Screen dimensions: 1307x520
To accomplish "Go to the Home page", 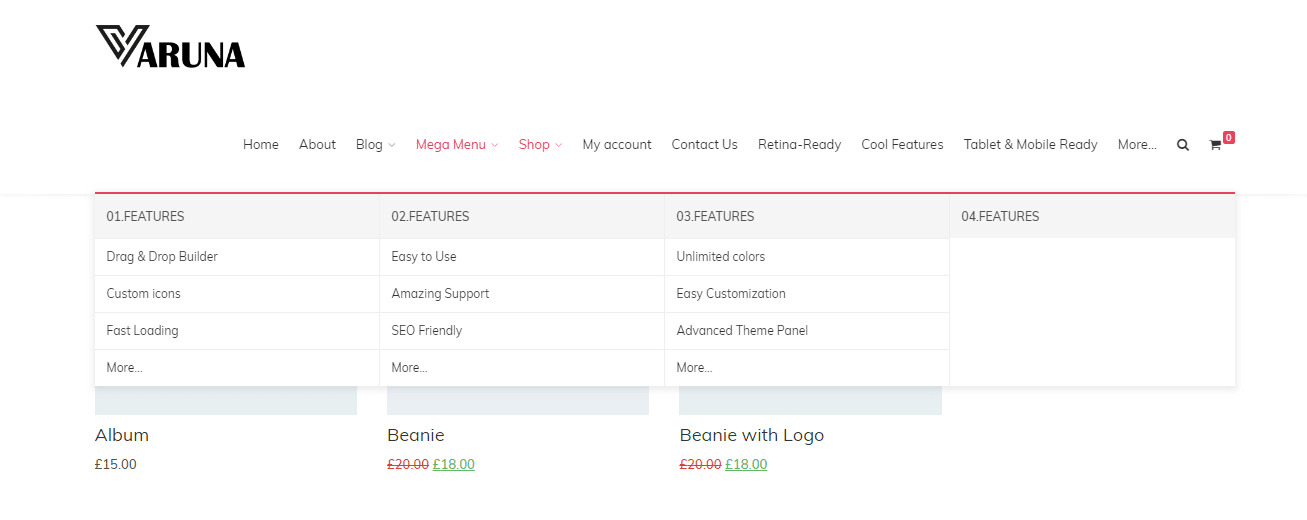I will point(261,145).
